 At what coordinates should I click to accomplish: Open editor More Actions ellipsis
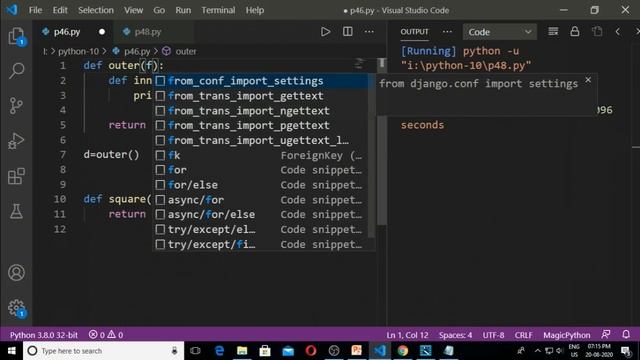click(x=369, y=32)
